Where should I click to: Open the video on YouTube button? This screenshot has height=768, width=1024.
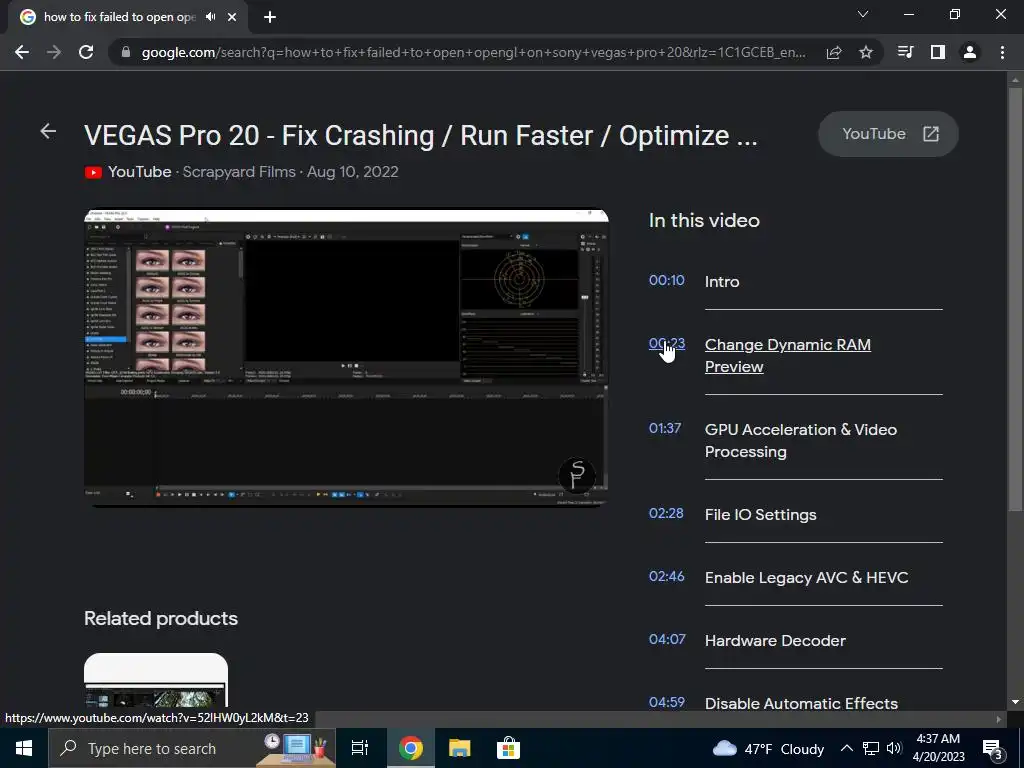point(888,134)
